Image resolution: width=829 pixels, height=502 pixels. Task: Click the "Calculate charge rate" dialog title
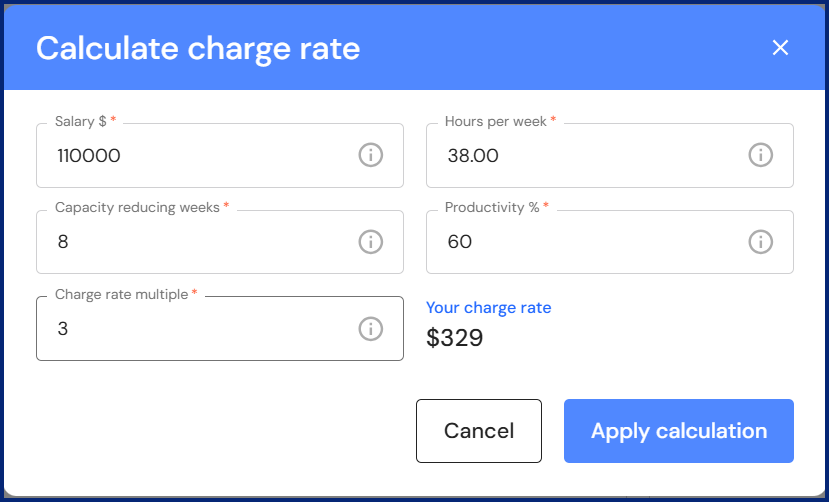coord(198,48)
